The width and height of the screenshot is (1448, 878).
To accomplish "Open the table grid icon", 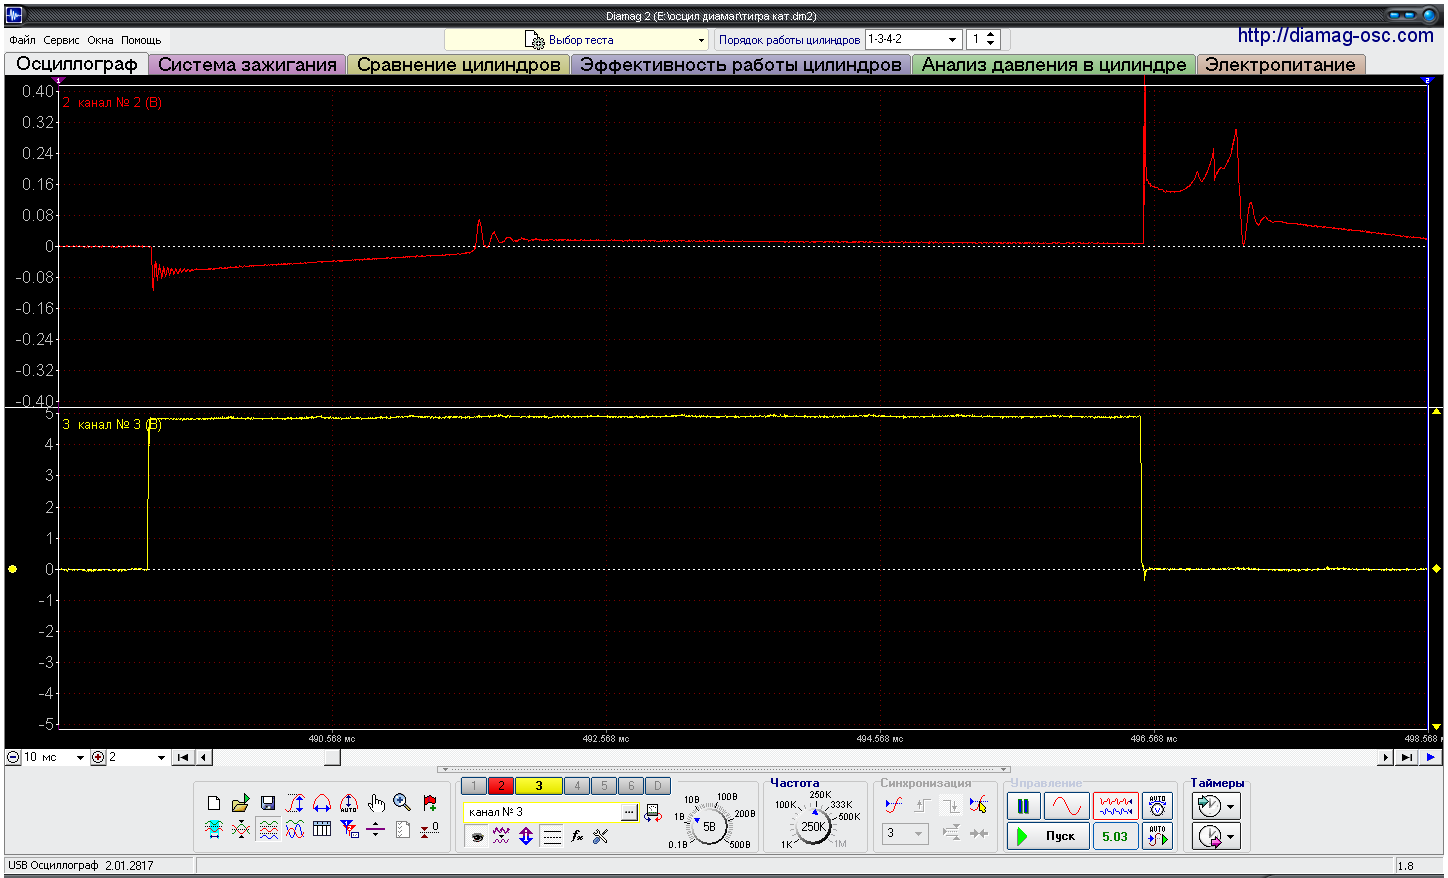I will coord(322,829).
